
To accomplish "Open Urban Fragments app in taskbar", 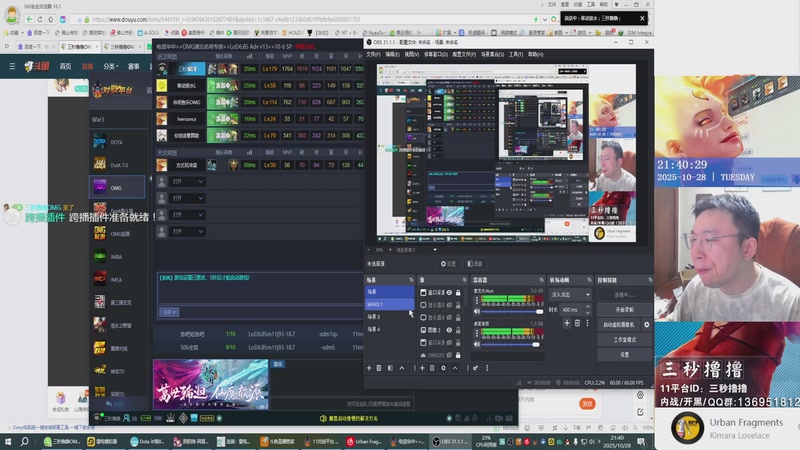I will point(364,441).
